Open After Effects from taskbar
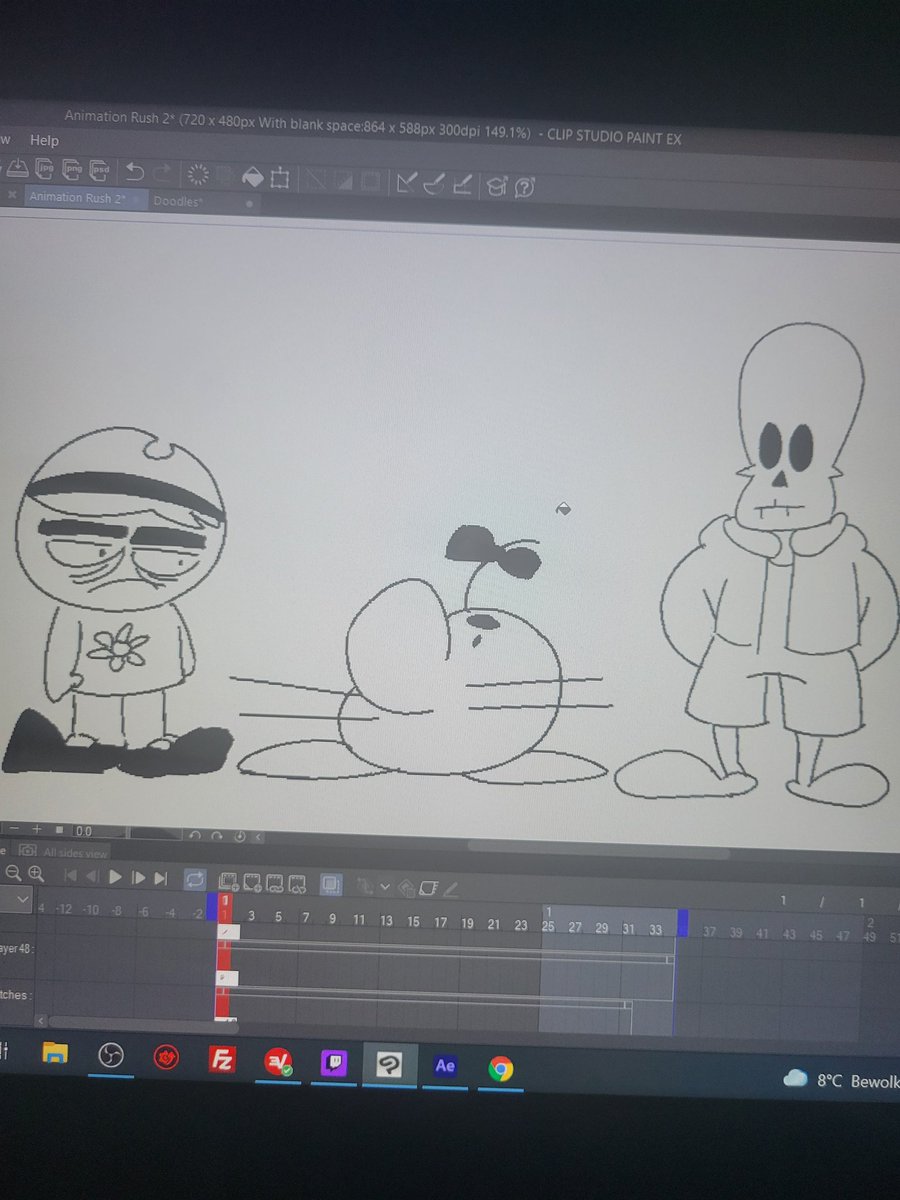The width and height of the screenshot is (900, 1200). coord(445,1066)
